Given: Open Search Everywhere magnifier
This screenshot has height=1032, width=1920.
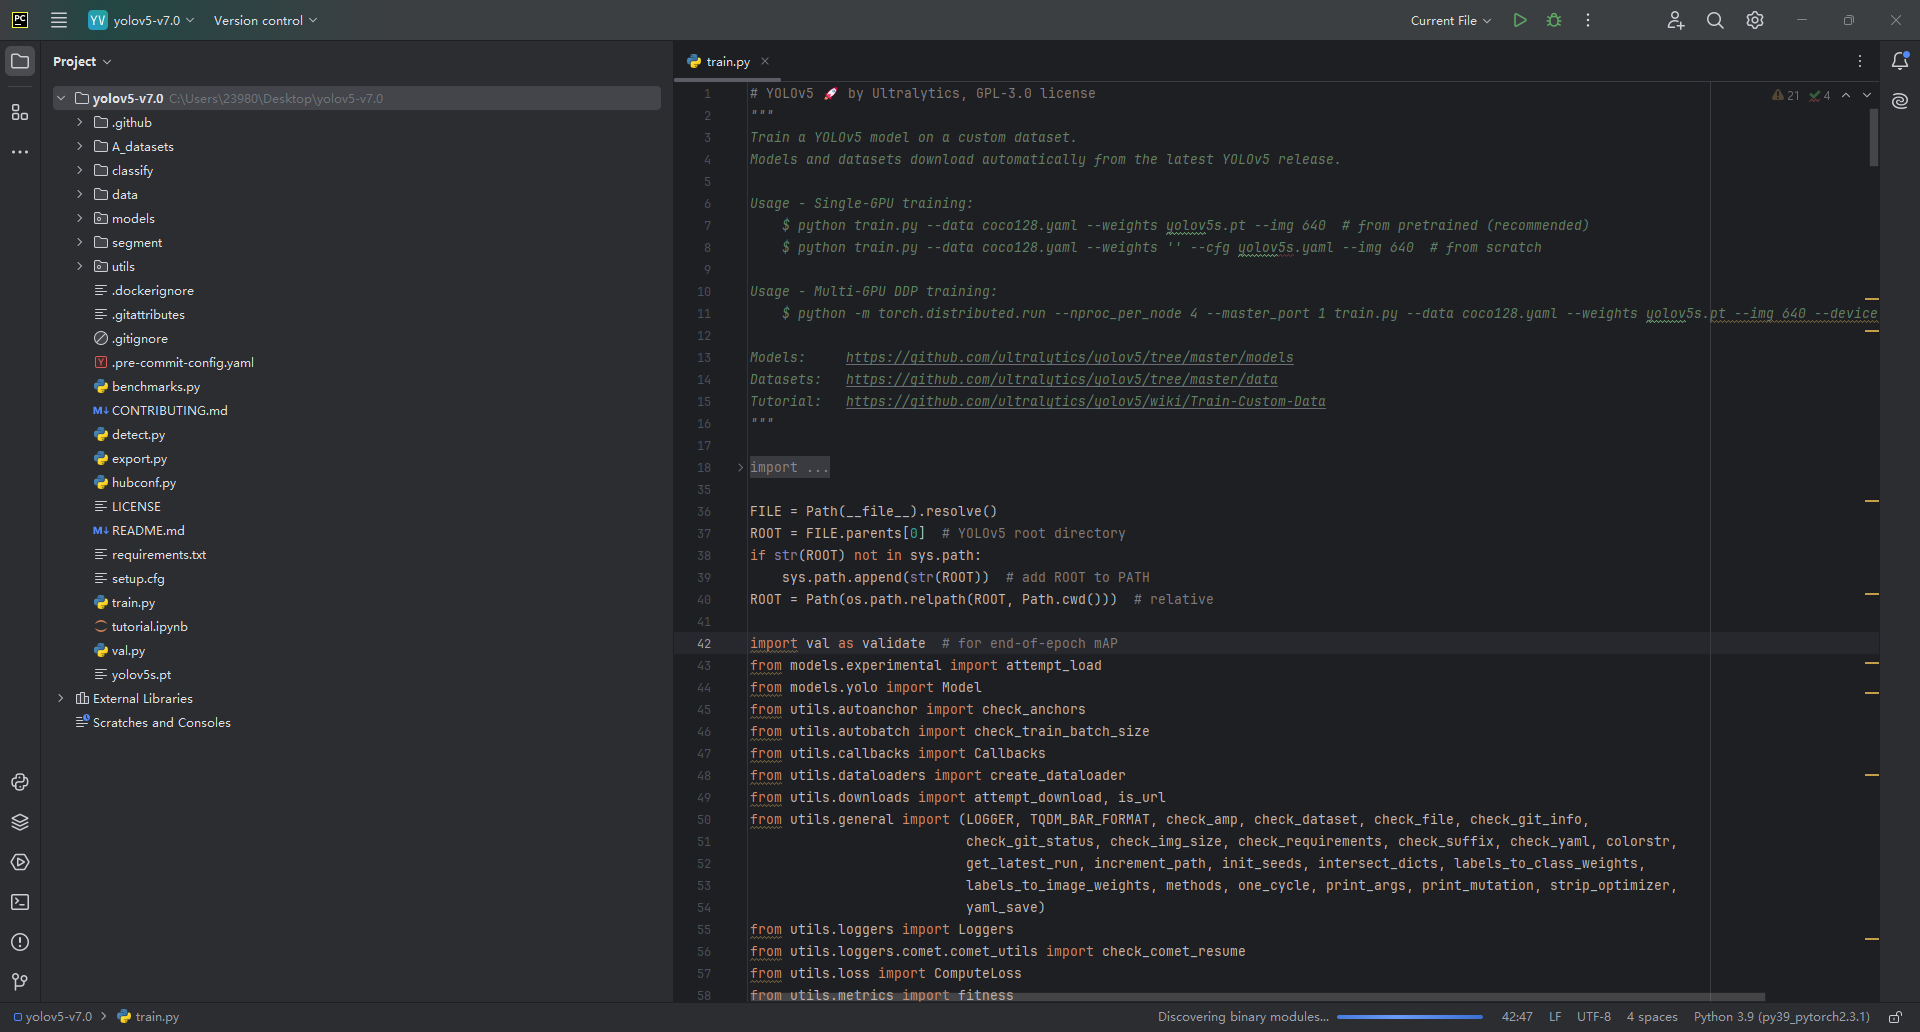Looking at the screenshot, I should click(x=1715, y=20).
